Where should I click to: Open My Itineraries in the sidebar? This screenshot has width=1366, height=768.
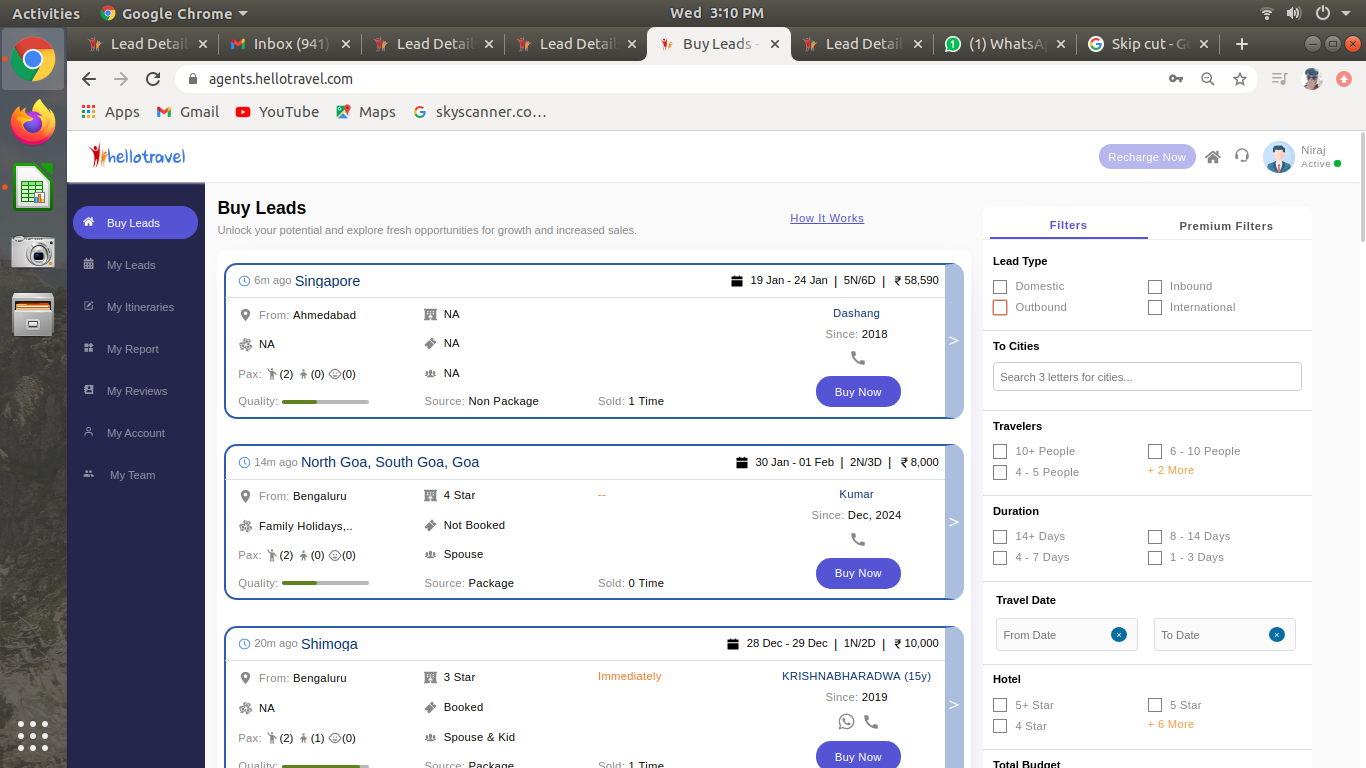(140, 307)
